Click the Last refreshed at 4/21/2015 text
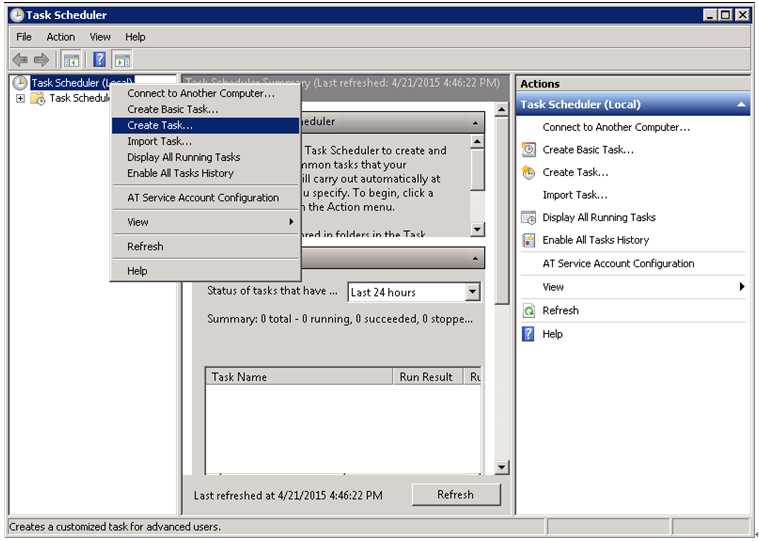The width and height of the screenshot is (759, 541). (288, 496)
